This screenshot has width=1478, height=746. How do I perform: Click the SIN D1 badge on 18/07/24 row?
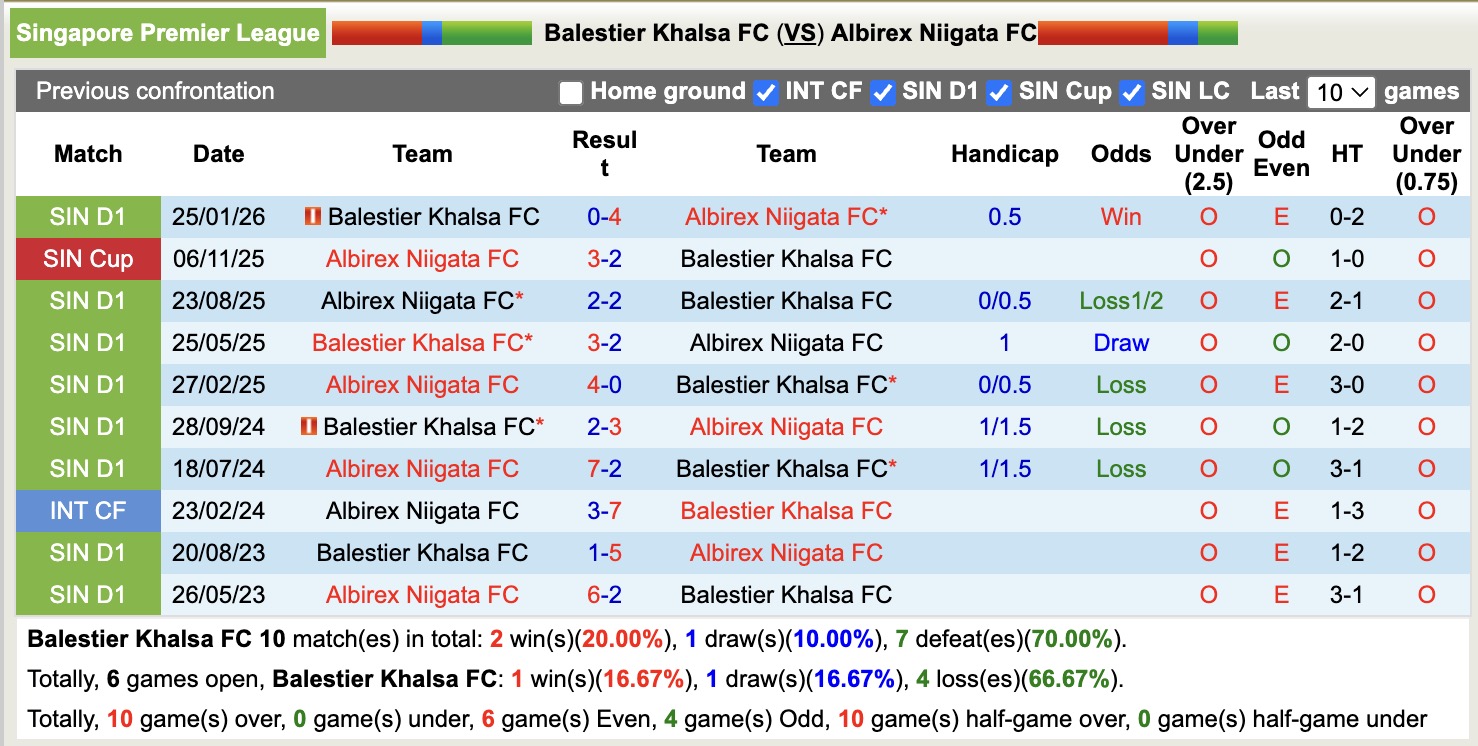click(88, 468)
